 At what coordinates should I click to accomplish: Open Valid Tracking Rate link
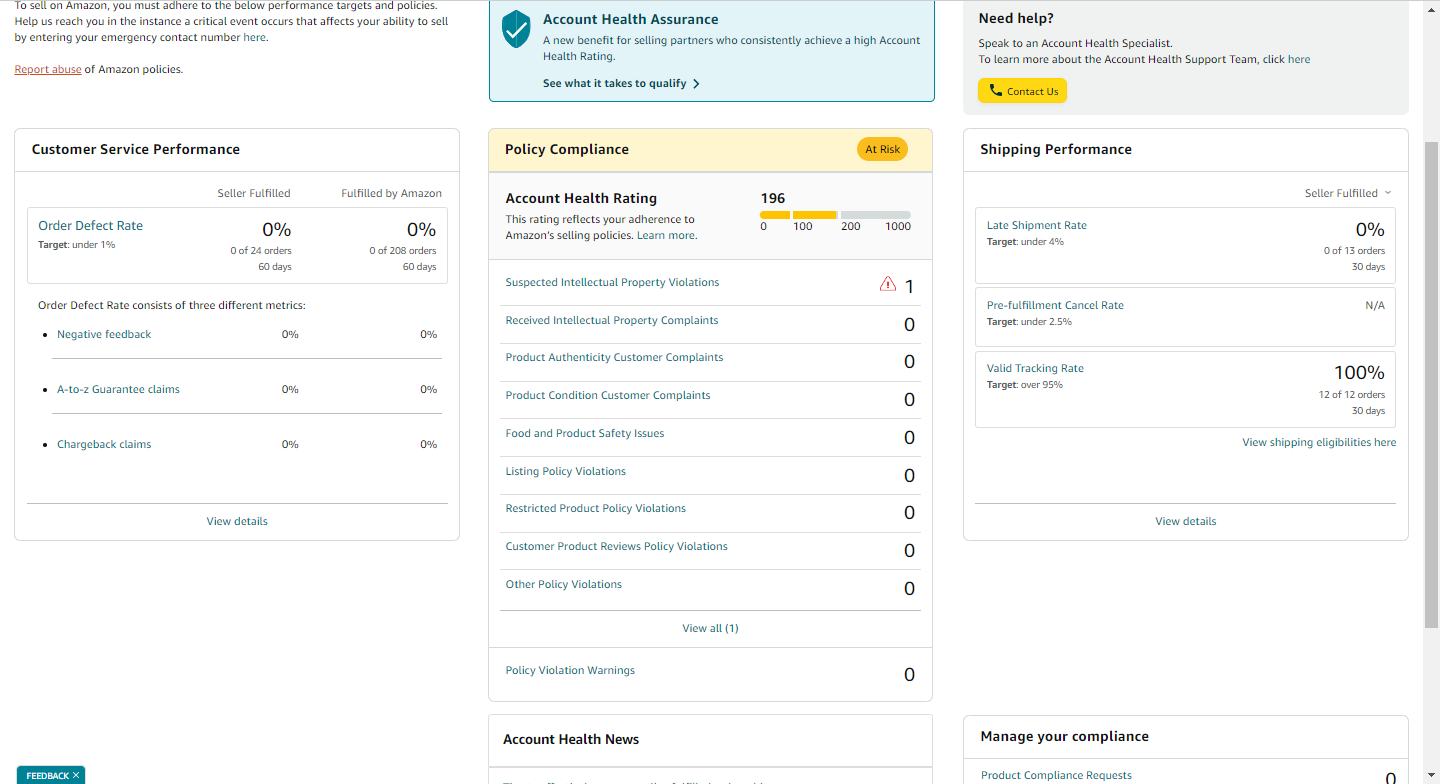click(x=1035, y=368)
